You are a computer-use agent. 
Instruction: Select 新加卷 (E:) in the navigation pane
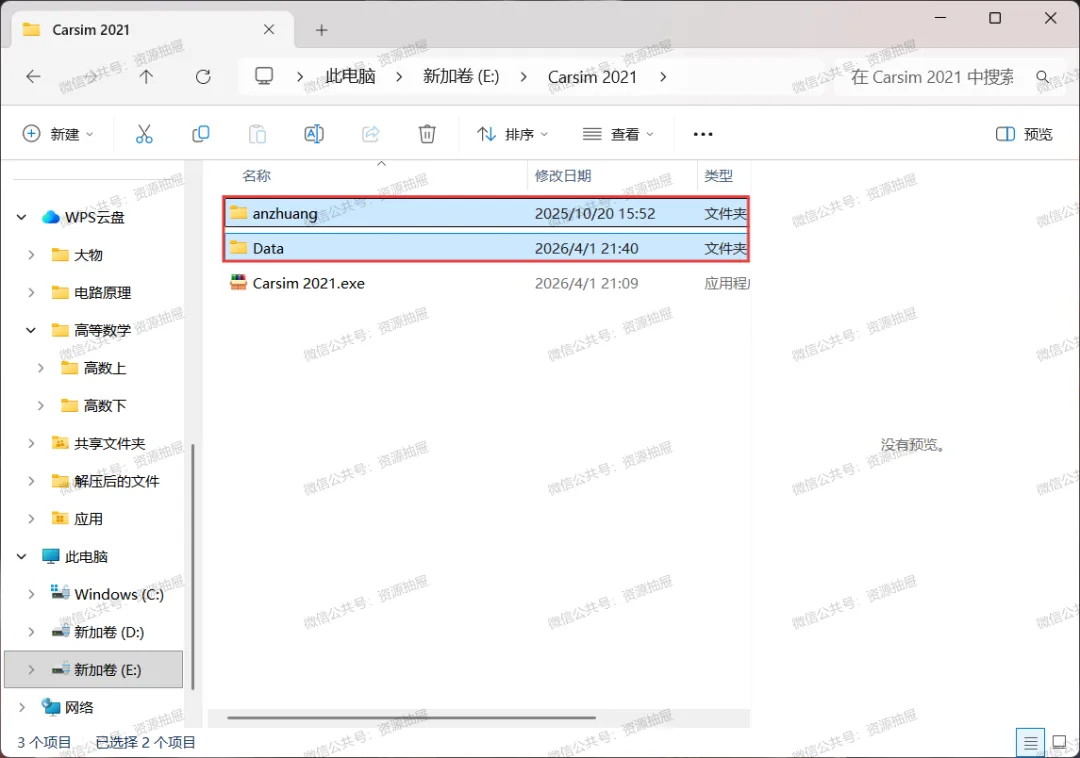pos(94,669)
